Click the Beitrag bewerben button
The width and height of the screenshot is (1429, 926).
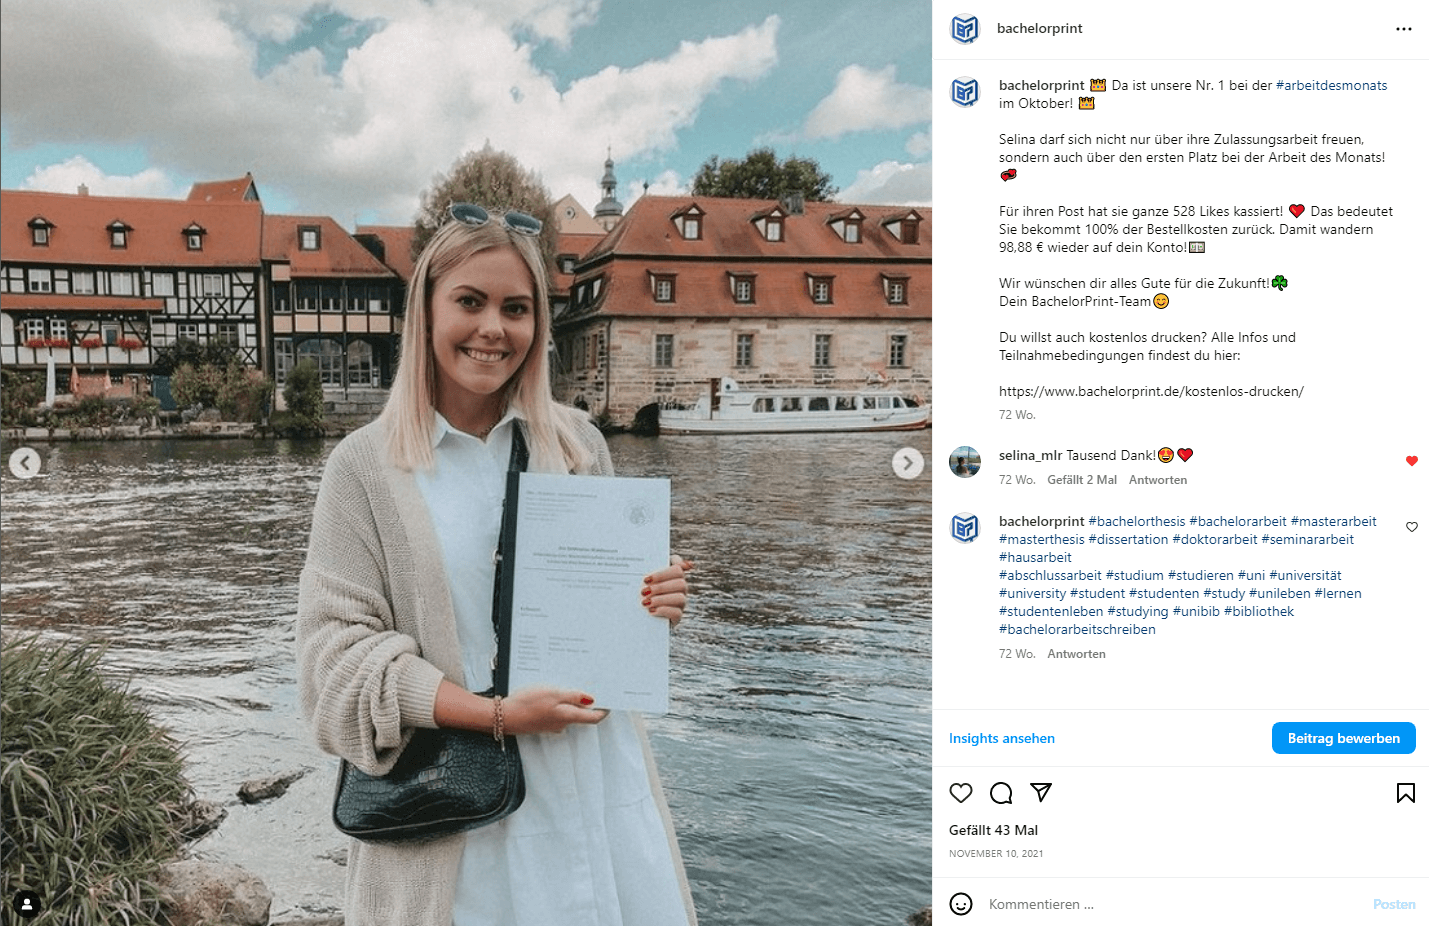(x=1344, y=738)
